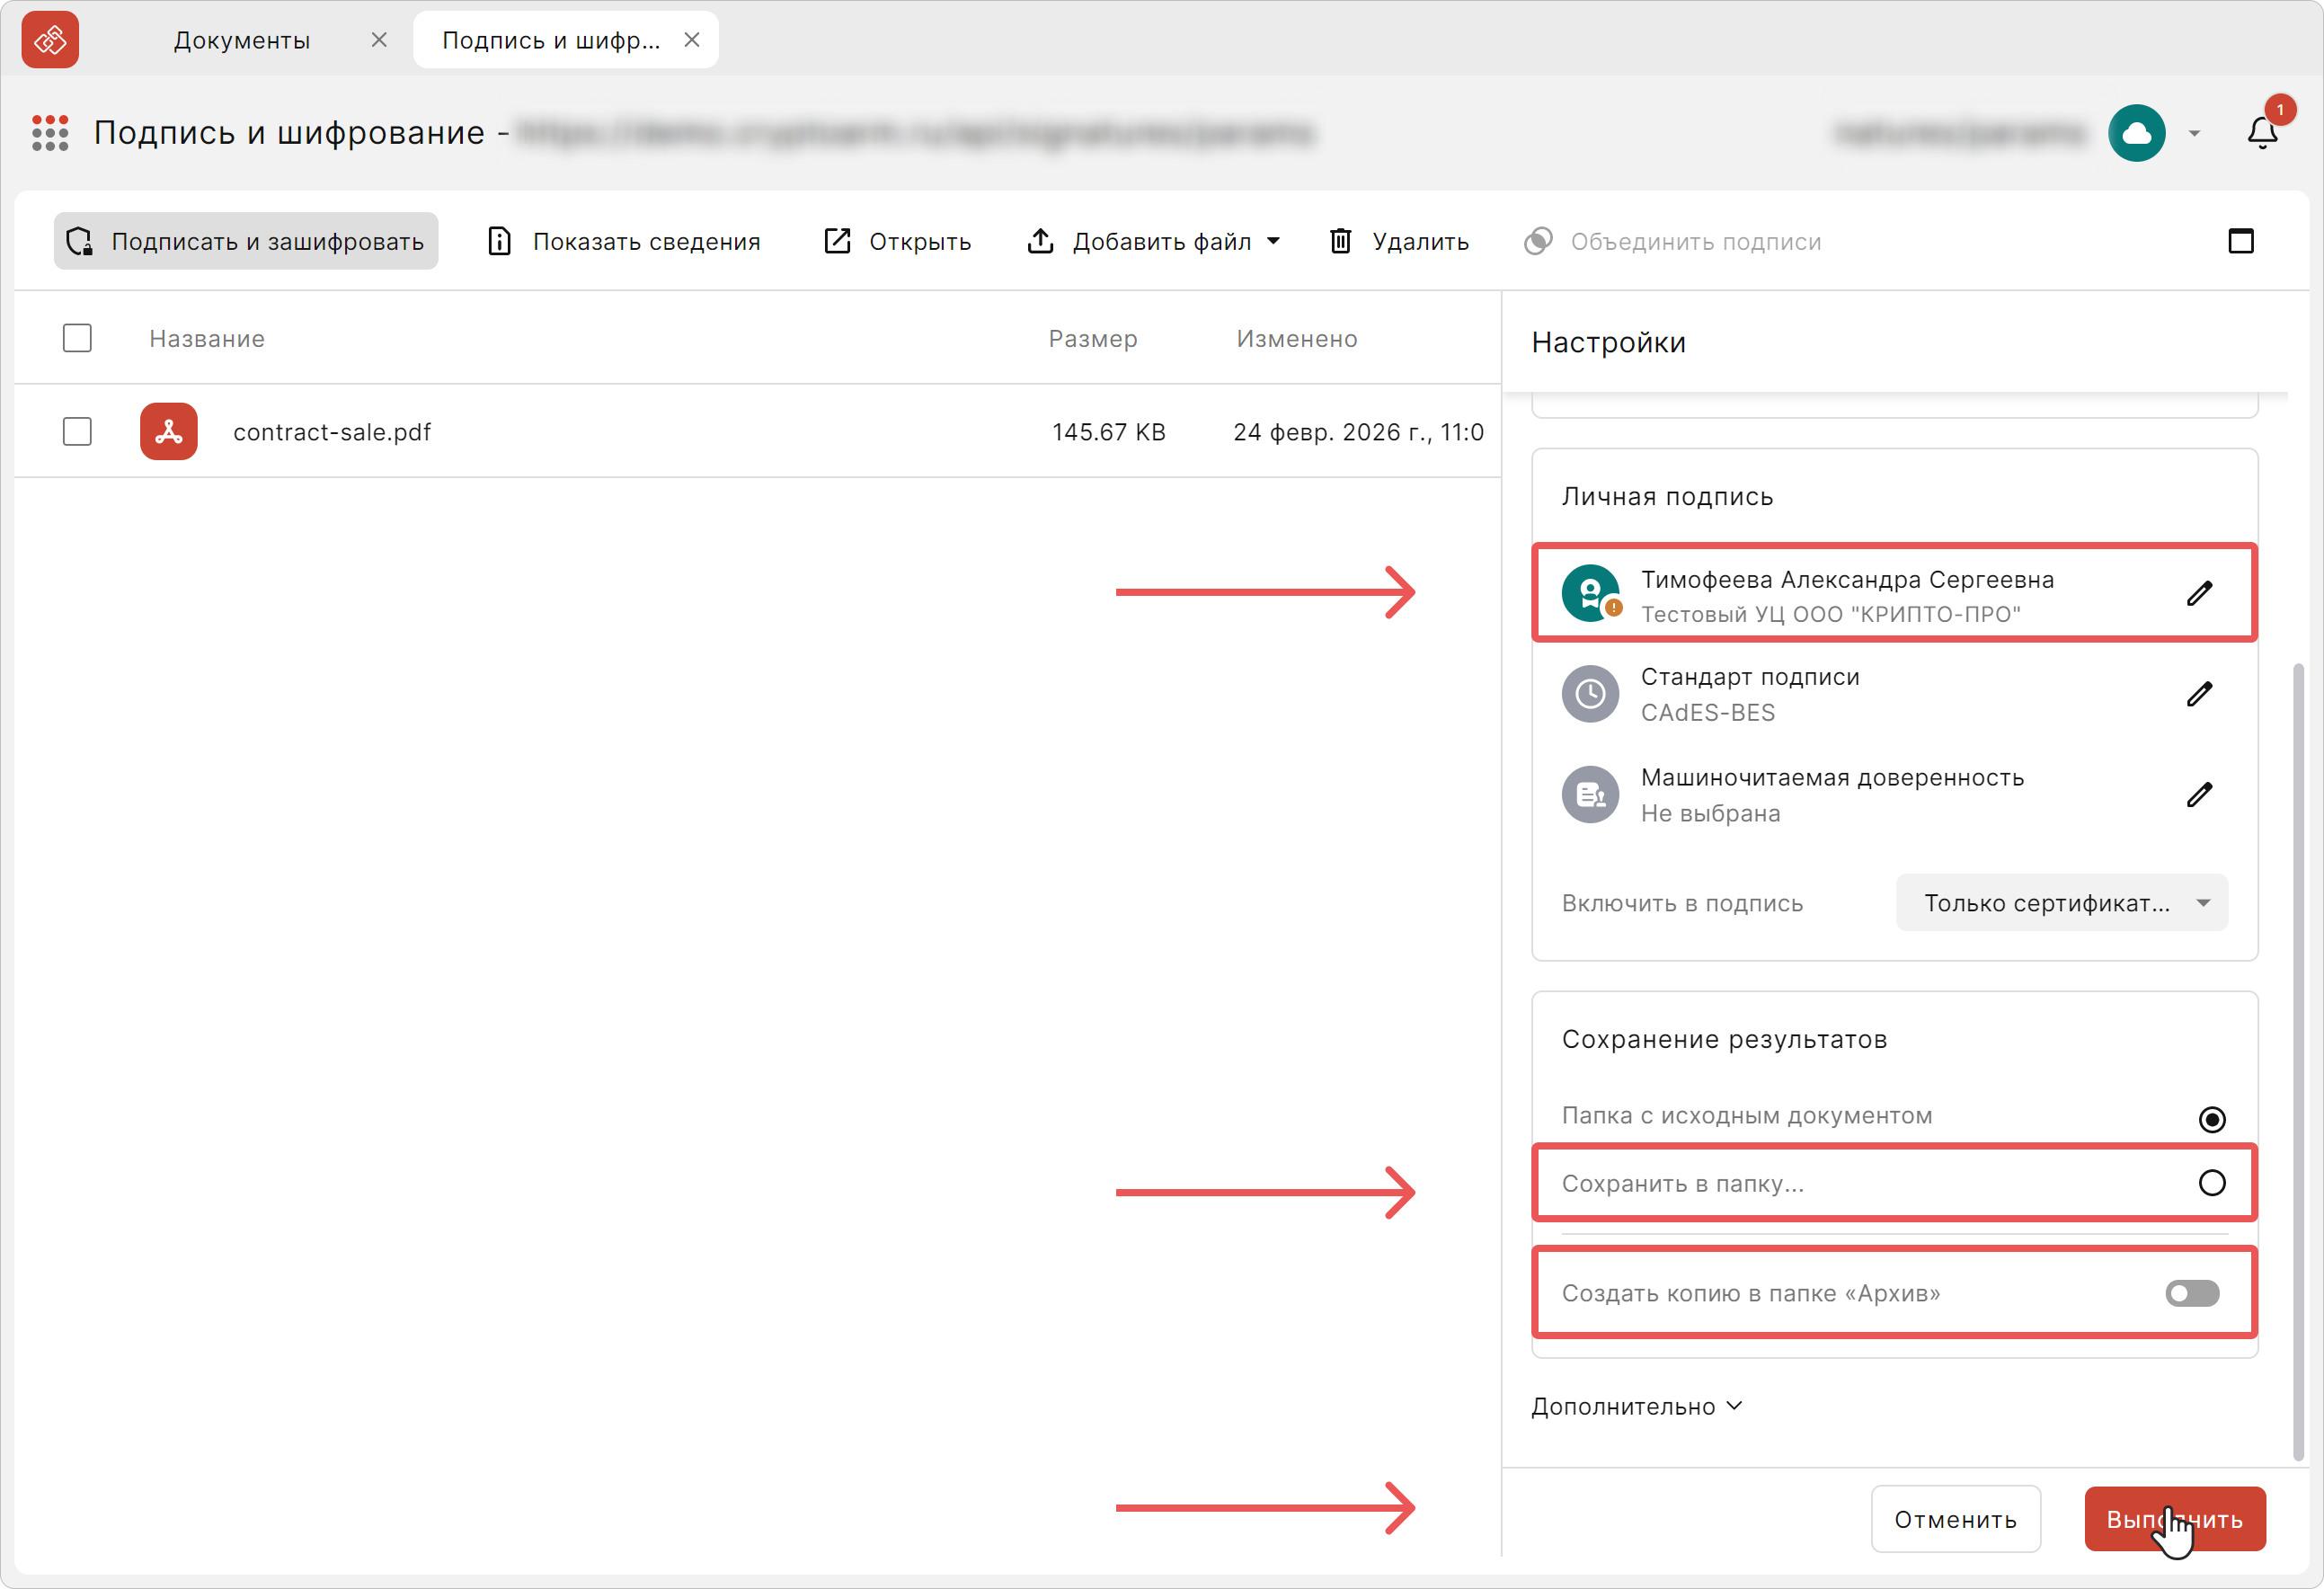This screenshot has width=2324, height=1589.
Task: Edit the signer certificate with pencil icon
Action: tap(2199, 593)
